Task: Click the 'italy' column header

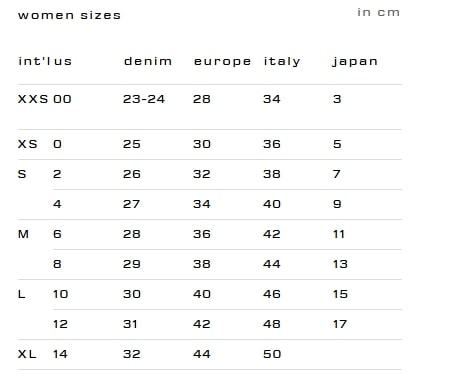Action: point(282,62)
